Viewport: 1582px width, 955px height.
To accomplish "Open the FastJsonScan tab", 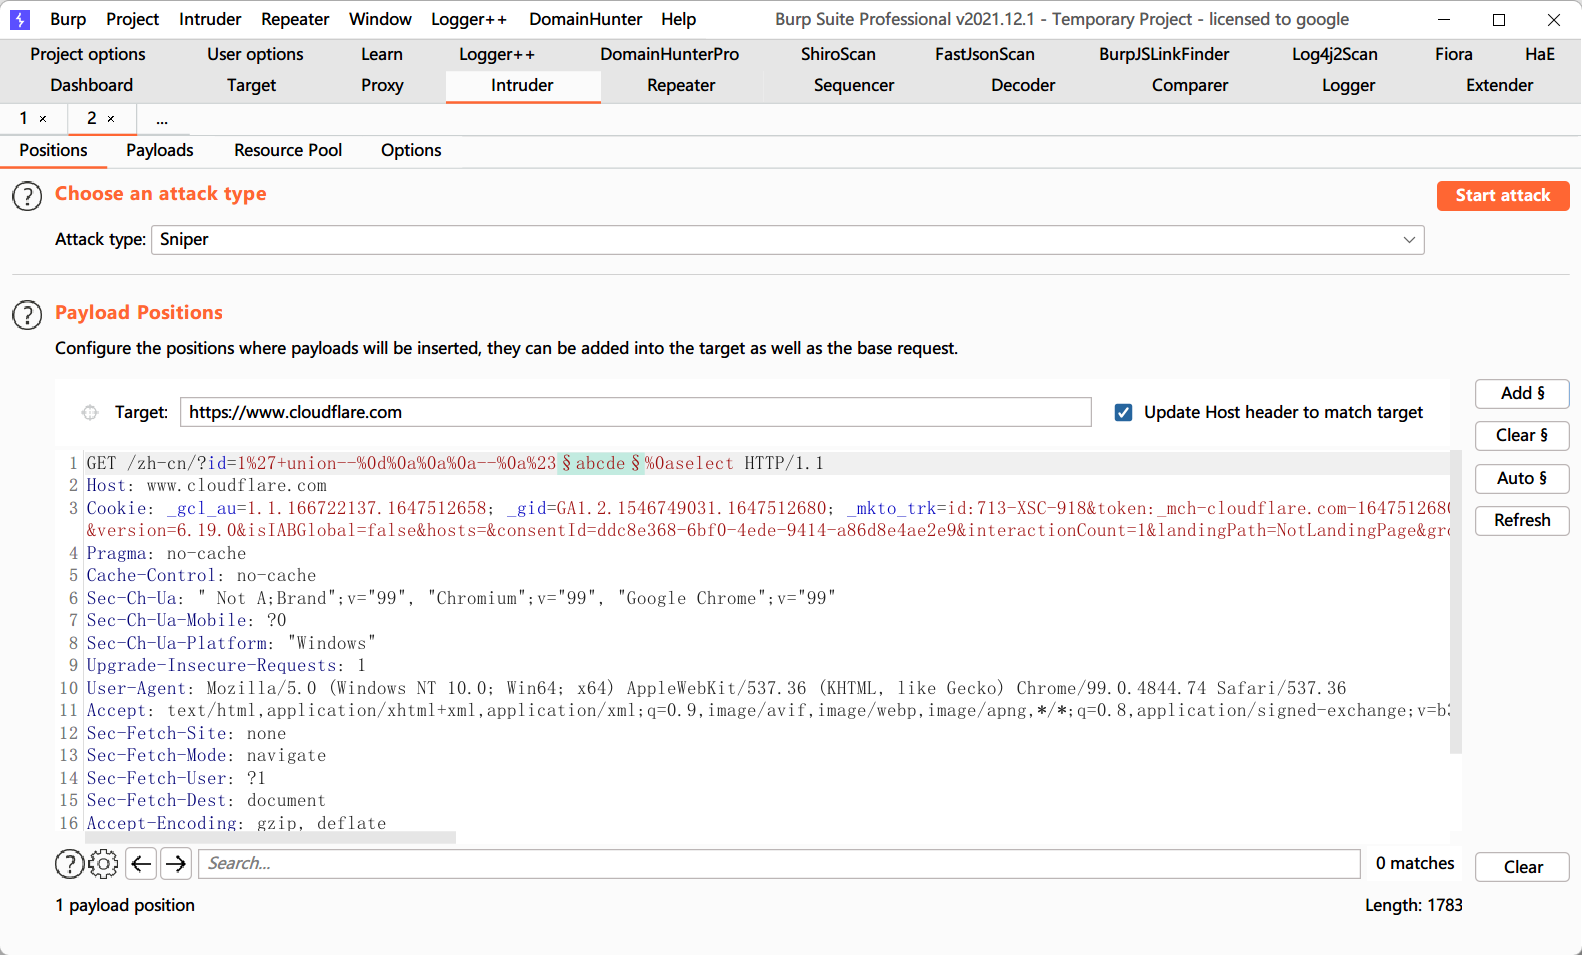I will (x=985, y=54).
